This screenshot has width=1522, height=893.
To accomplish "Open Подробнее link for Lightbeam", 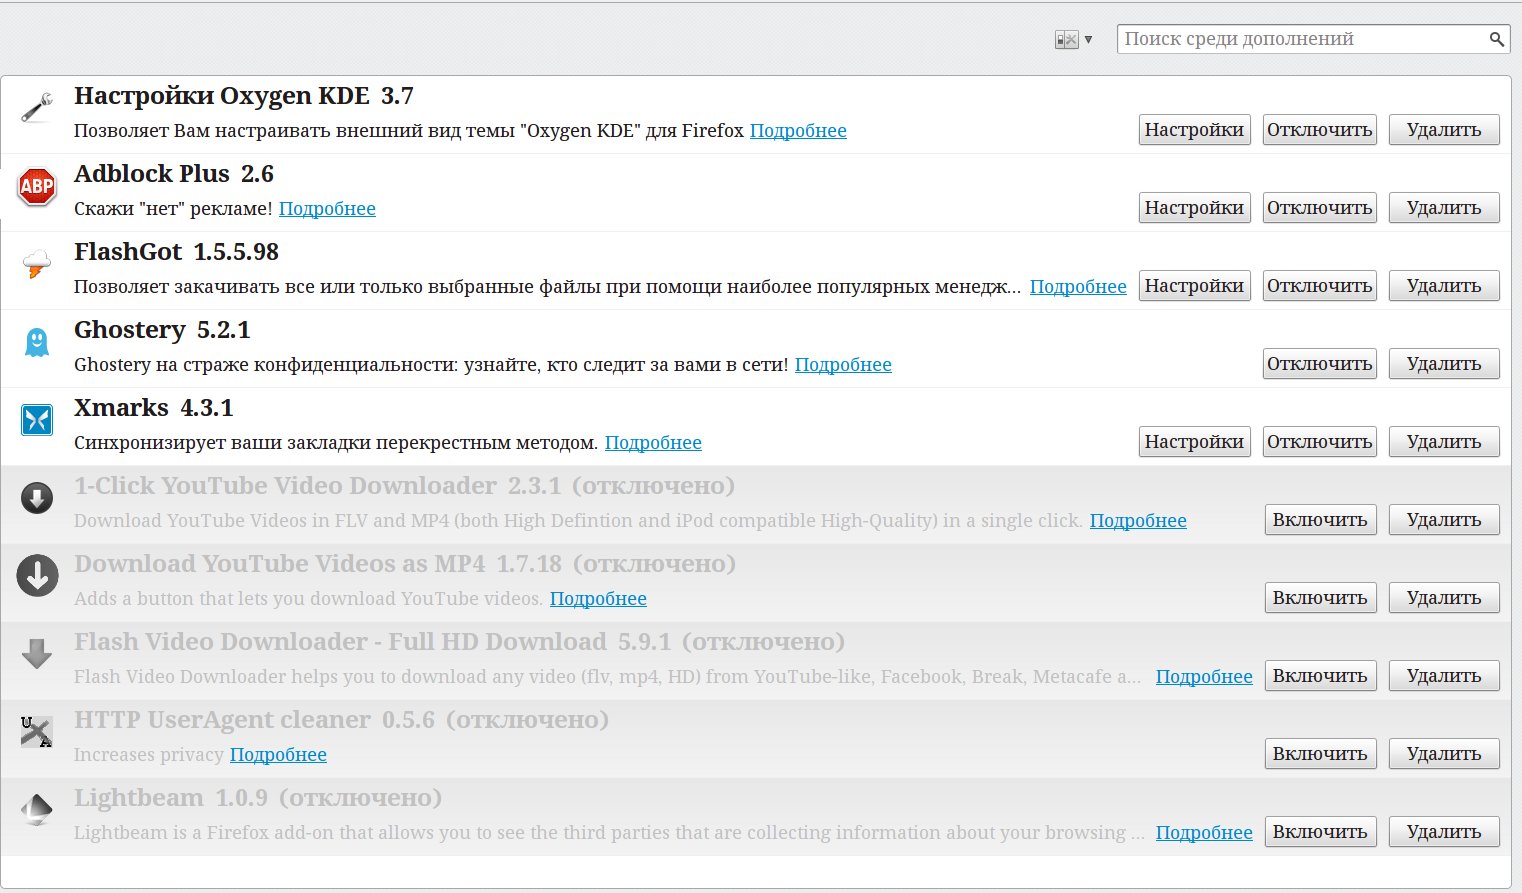I will pos(1204,833).
